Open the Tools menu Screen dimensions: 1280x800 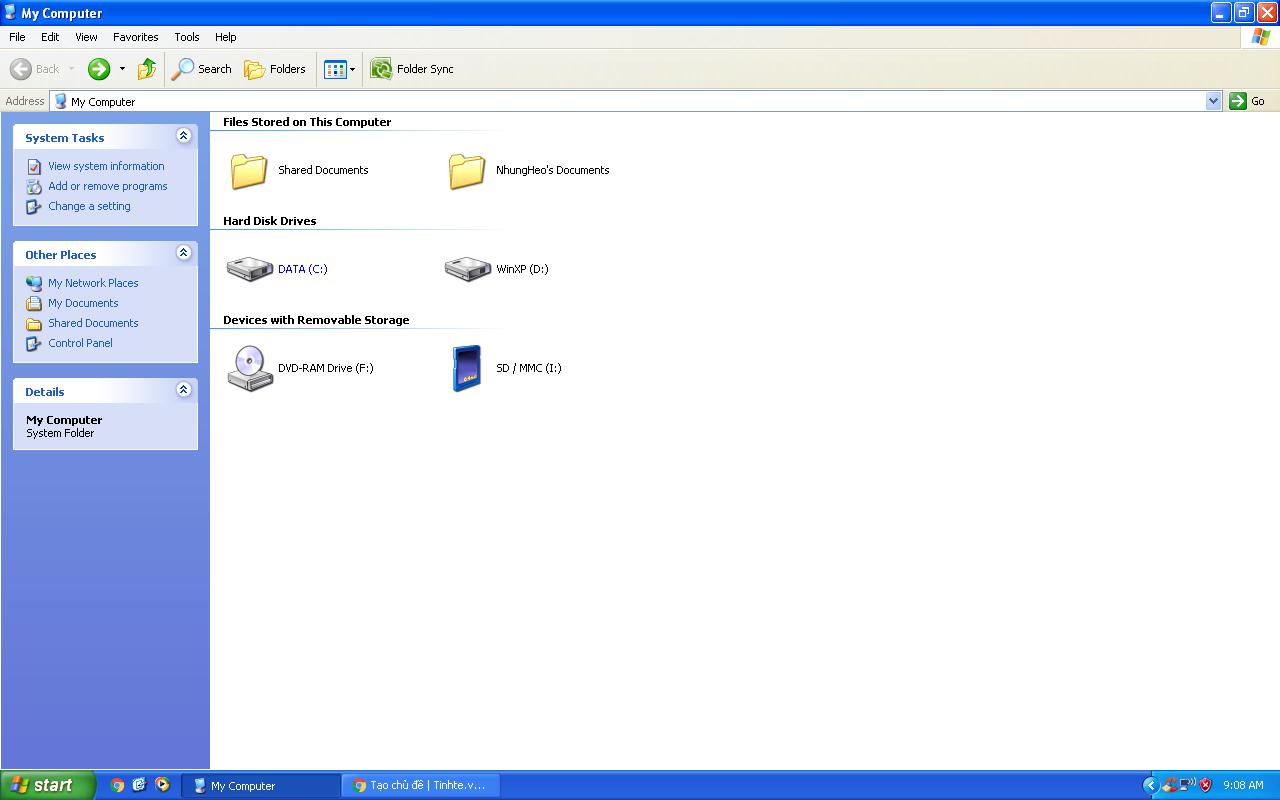[x=187, y=37]
